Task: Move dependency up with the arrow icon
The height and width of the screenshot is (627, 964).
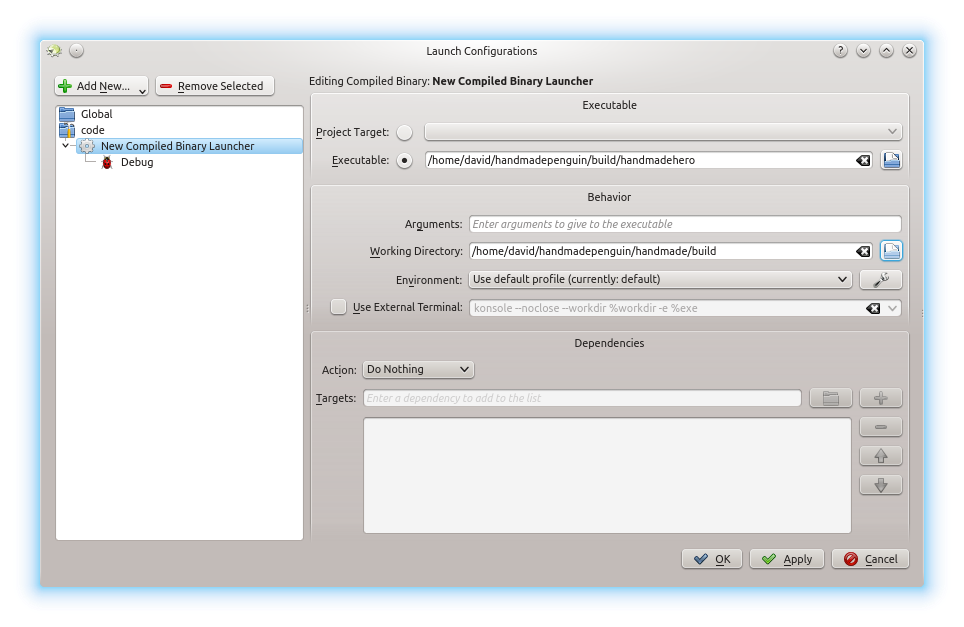Action: (880, 456)
